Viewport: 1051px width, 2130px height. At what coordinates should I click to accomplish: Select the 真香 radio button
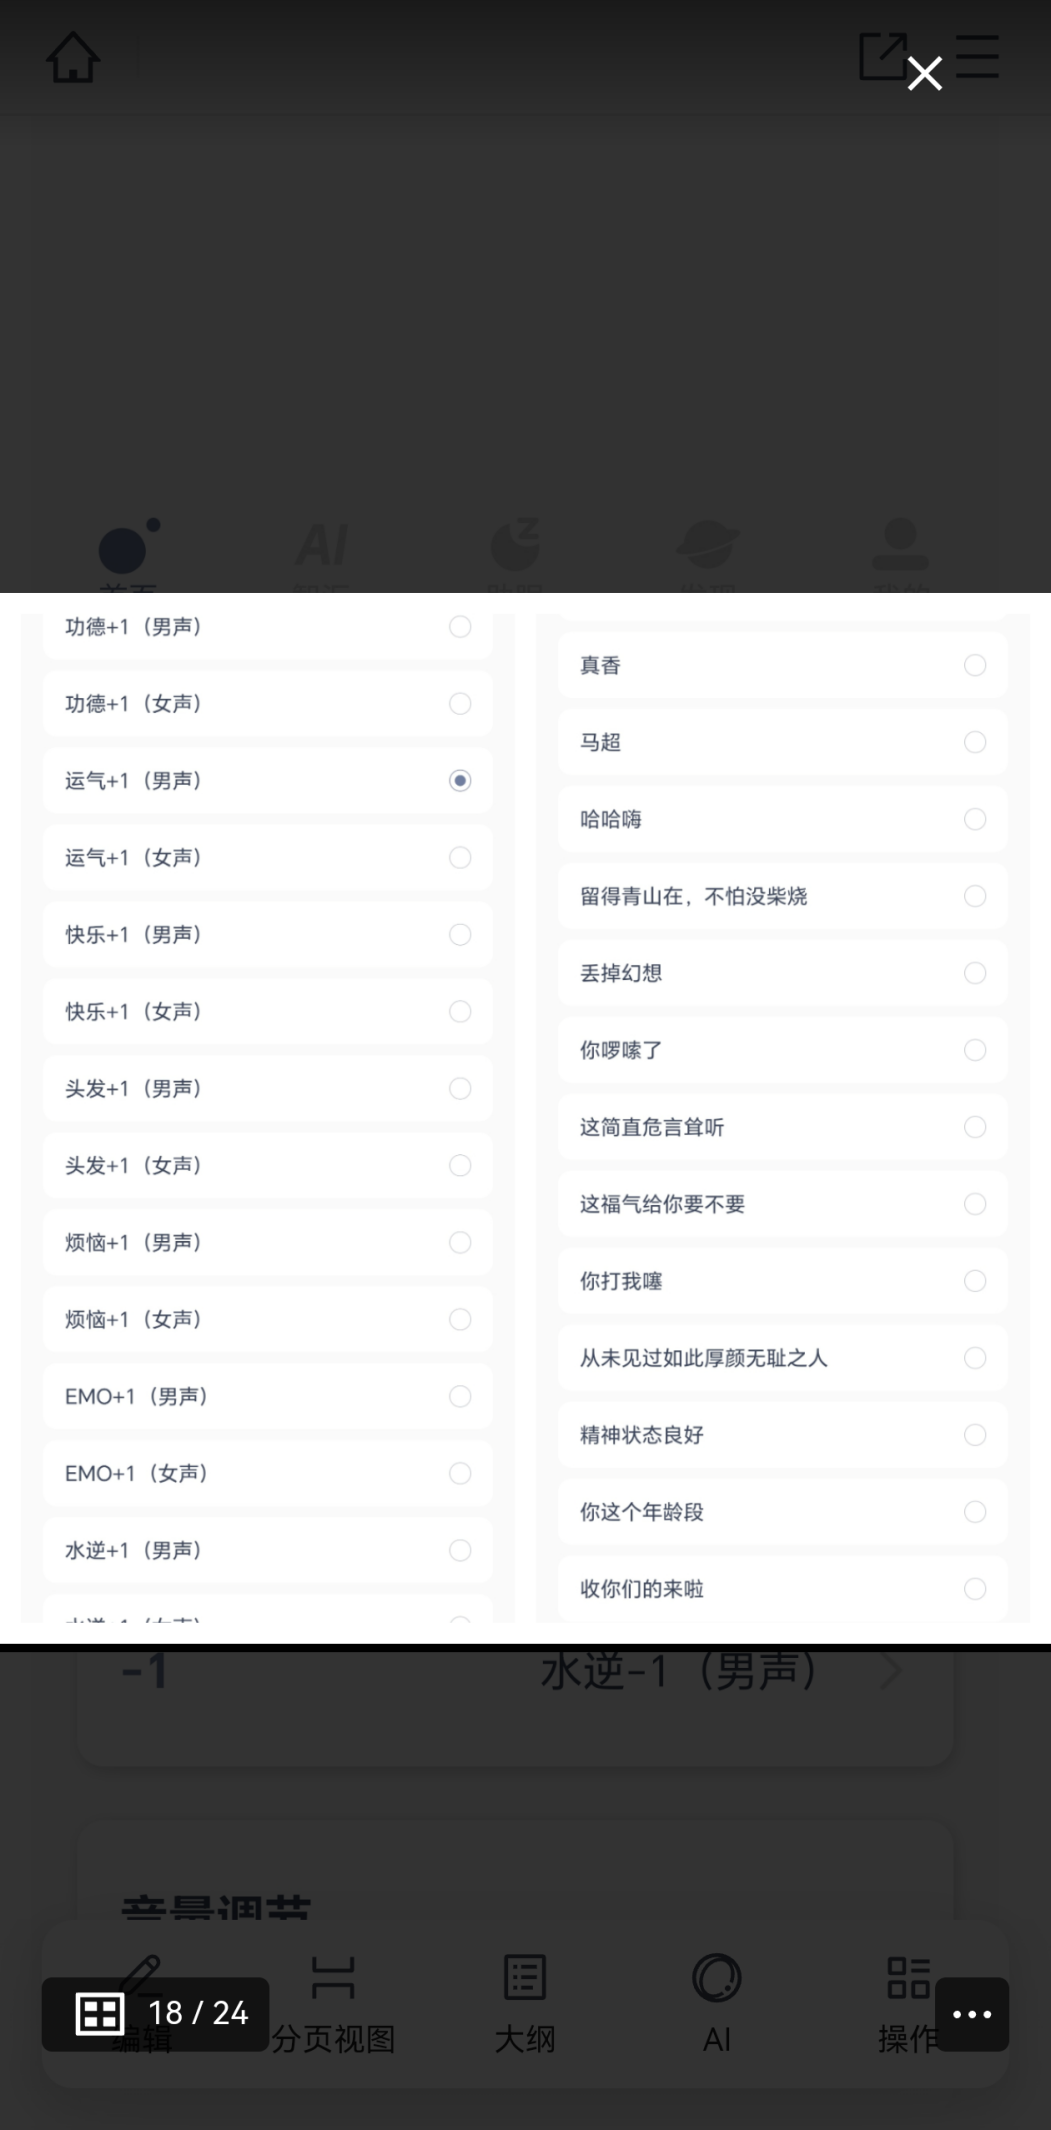point(975,666)
